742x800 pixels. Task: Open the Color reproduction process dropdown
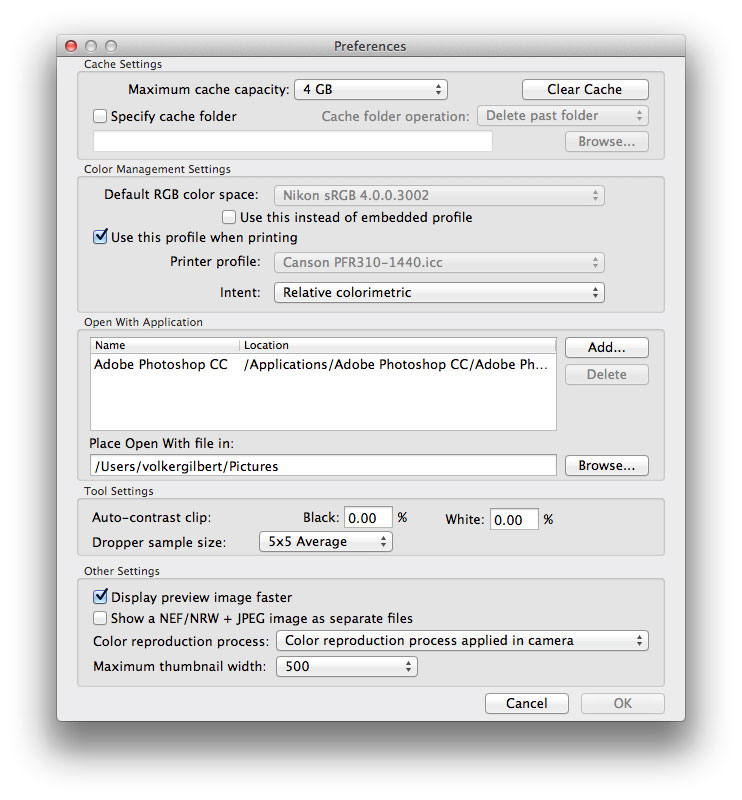(x=462, y=641)
